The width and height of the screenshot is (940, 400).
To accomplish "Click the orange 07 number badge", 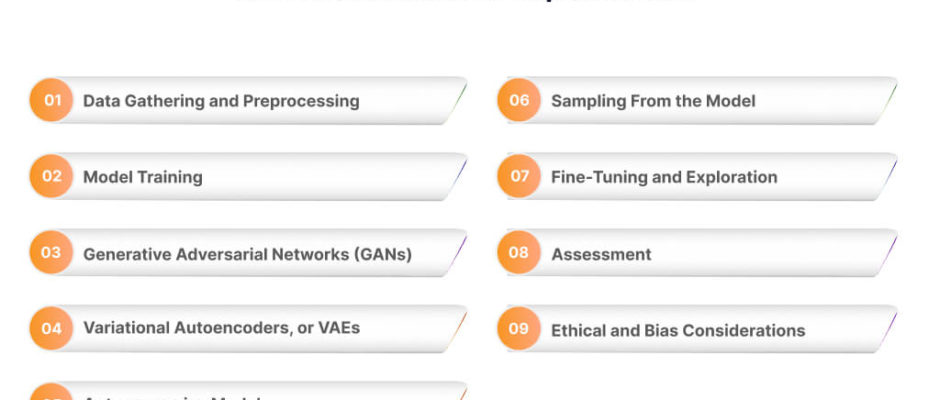I will [x=519, y=176].
